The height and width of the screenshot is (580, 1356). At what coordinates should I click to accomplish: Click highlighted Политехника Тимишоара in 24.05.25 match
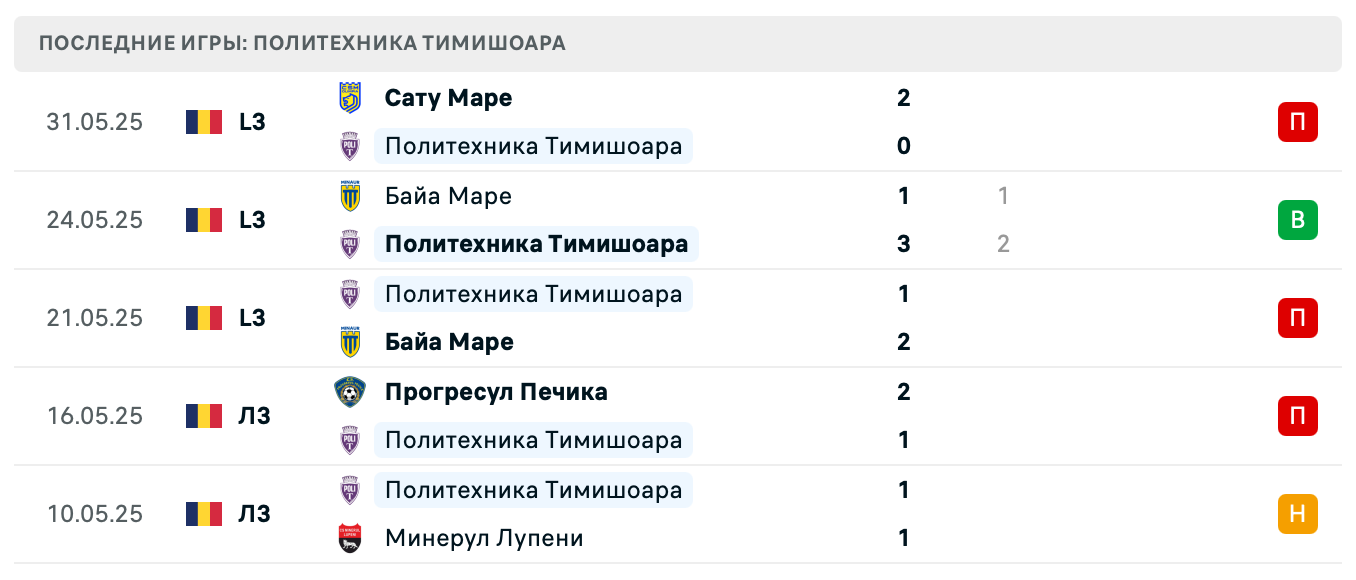pyautogui.click(x=536, y=243)
